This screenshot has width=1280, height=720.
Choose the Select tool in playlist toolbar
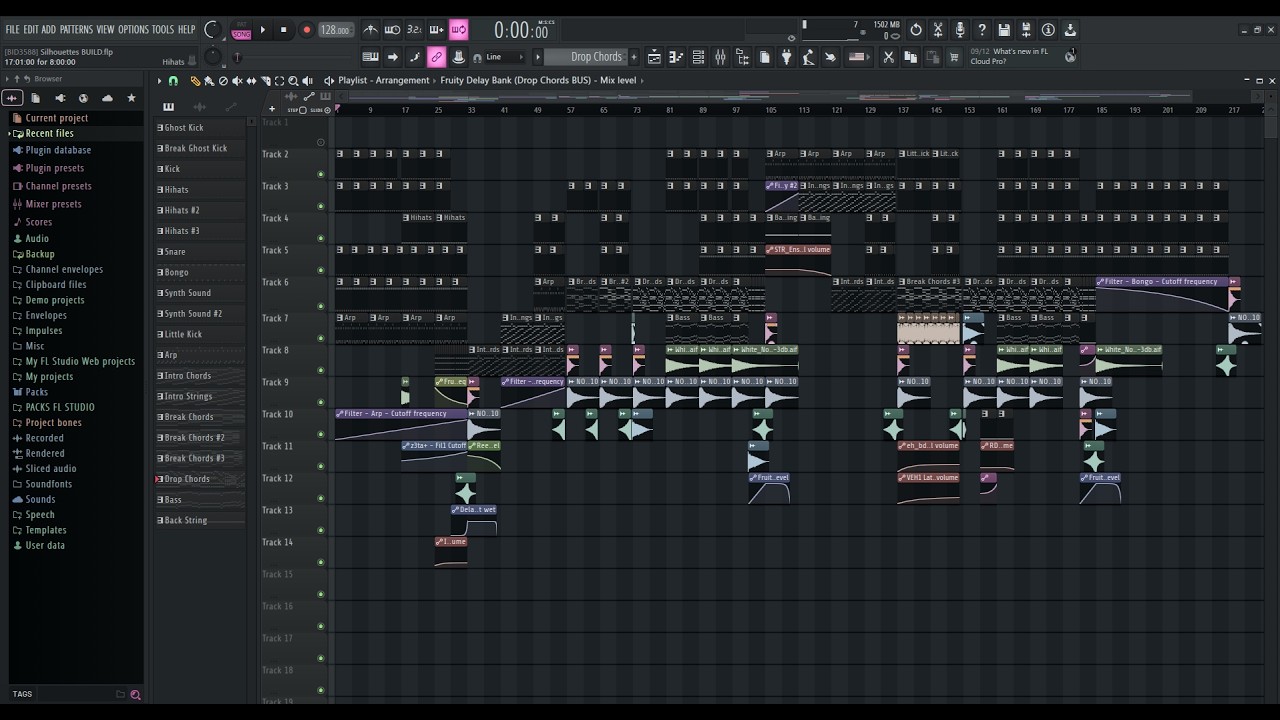(279, 80)
